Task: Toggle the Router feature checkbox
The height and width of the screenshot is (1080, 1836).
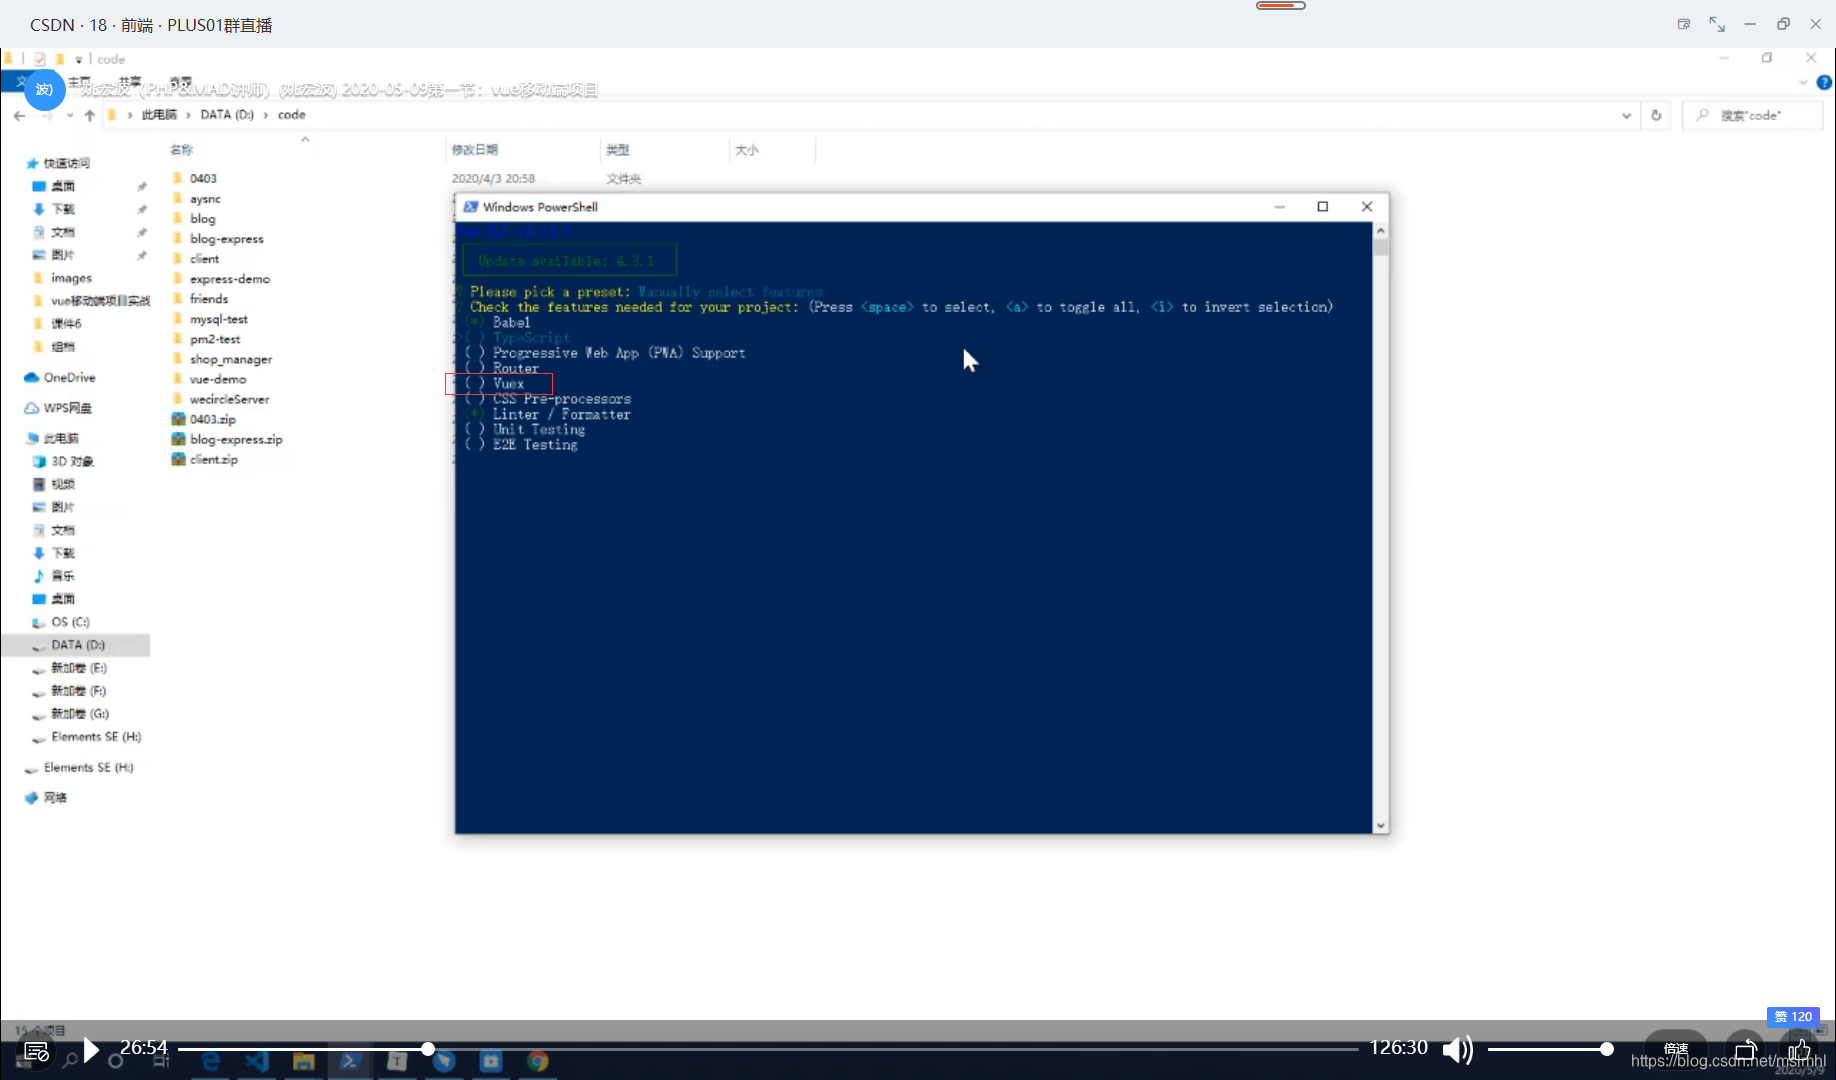Action: click(x=475, y=368)
